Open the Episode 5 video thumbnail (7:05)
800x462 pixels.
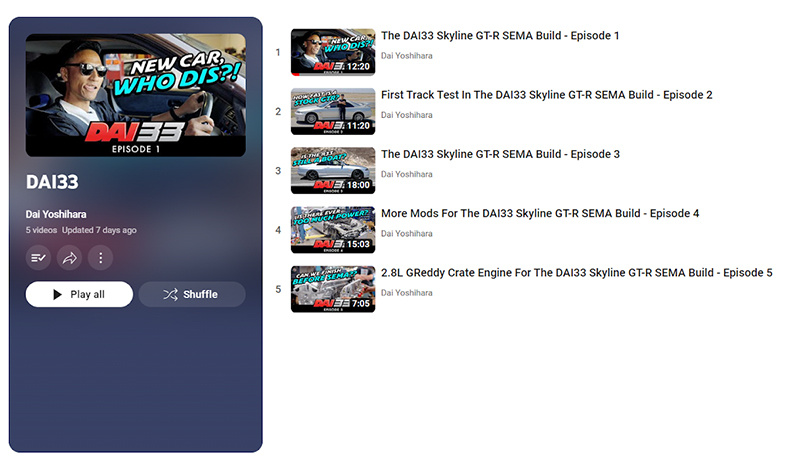click(x=333, y=289)
